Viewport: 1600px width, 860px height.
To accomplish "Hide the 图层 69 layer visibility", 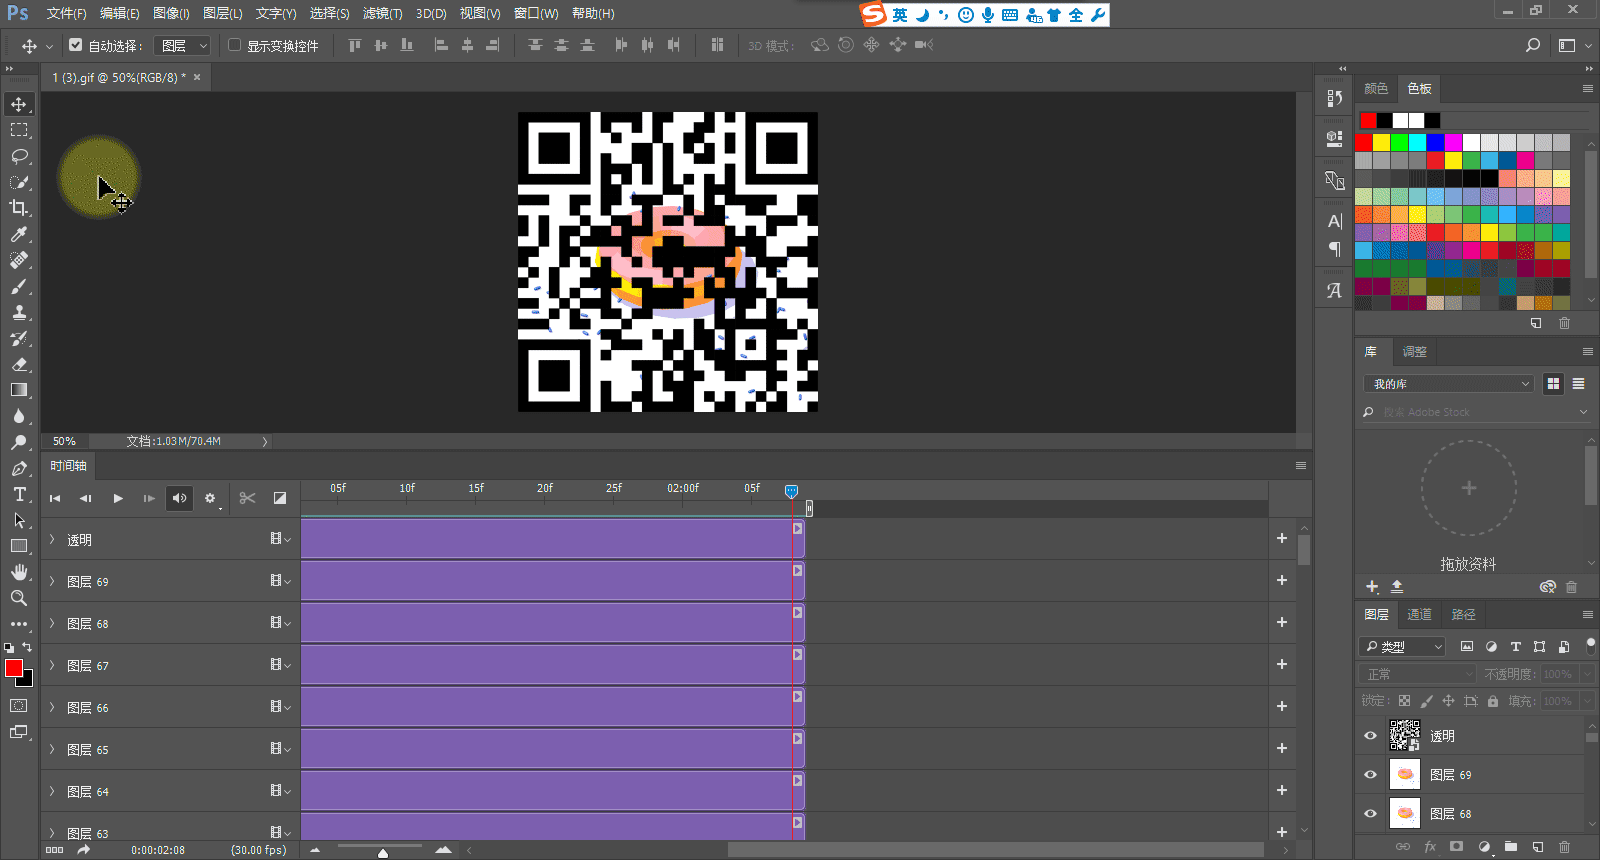I will (x=1370, y=775).
